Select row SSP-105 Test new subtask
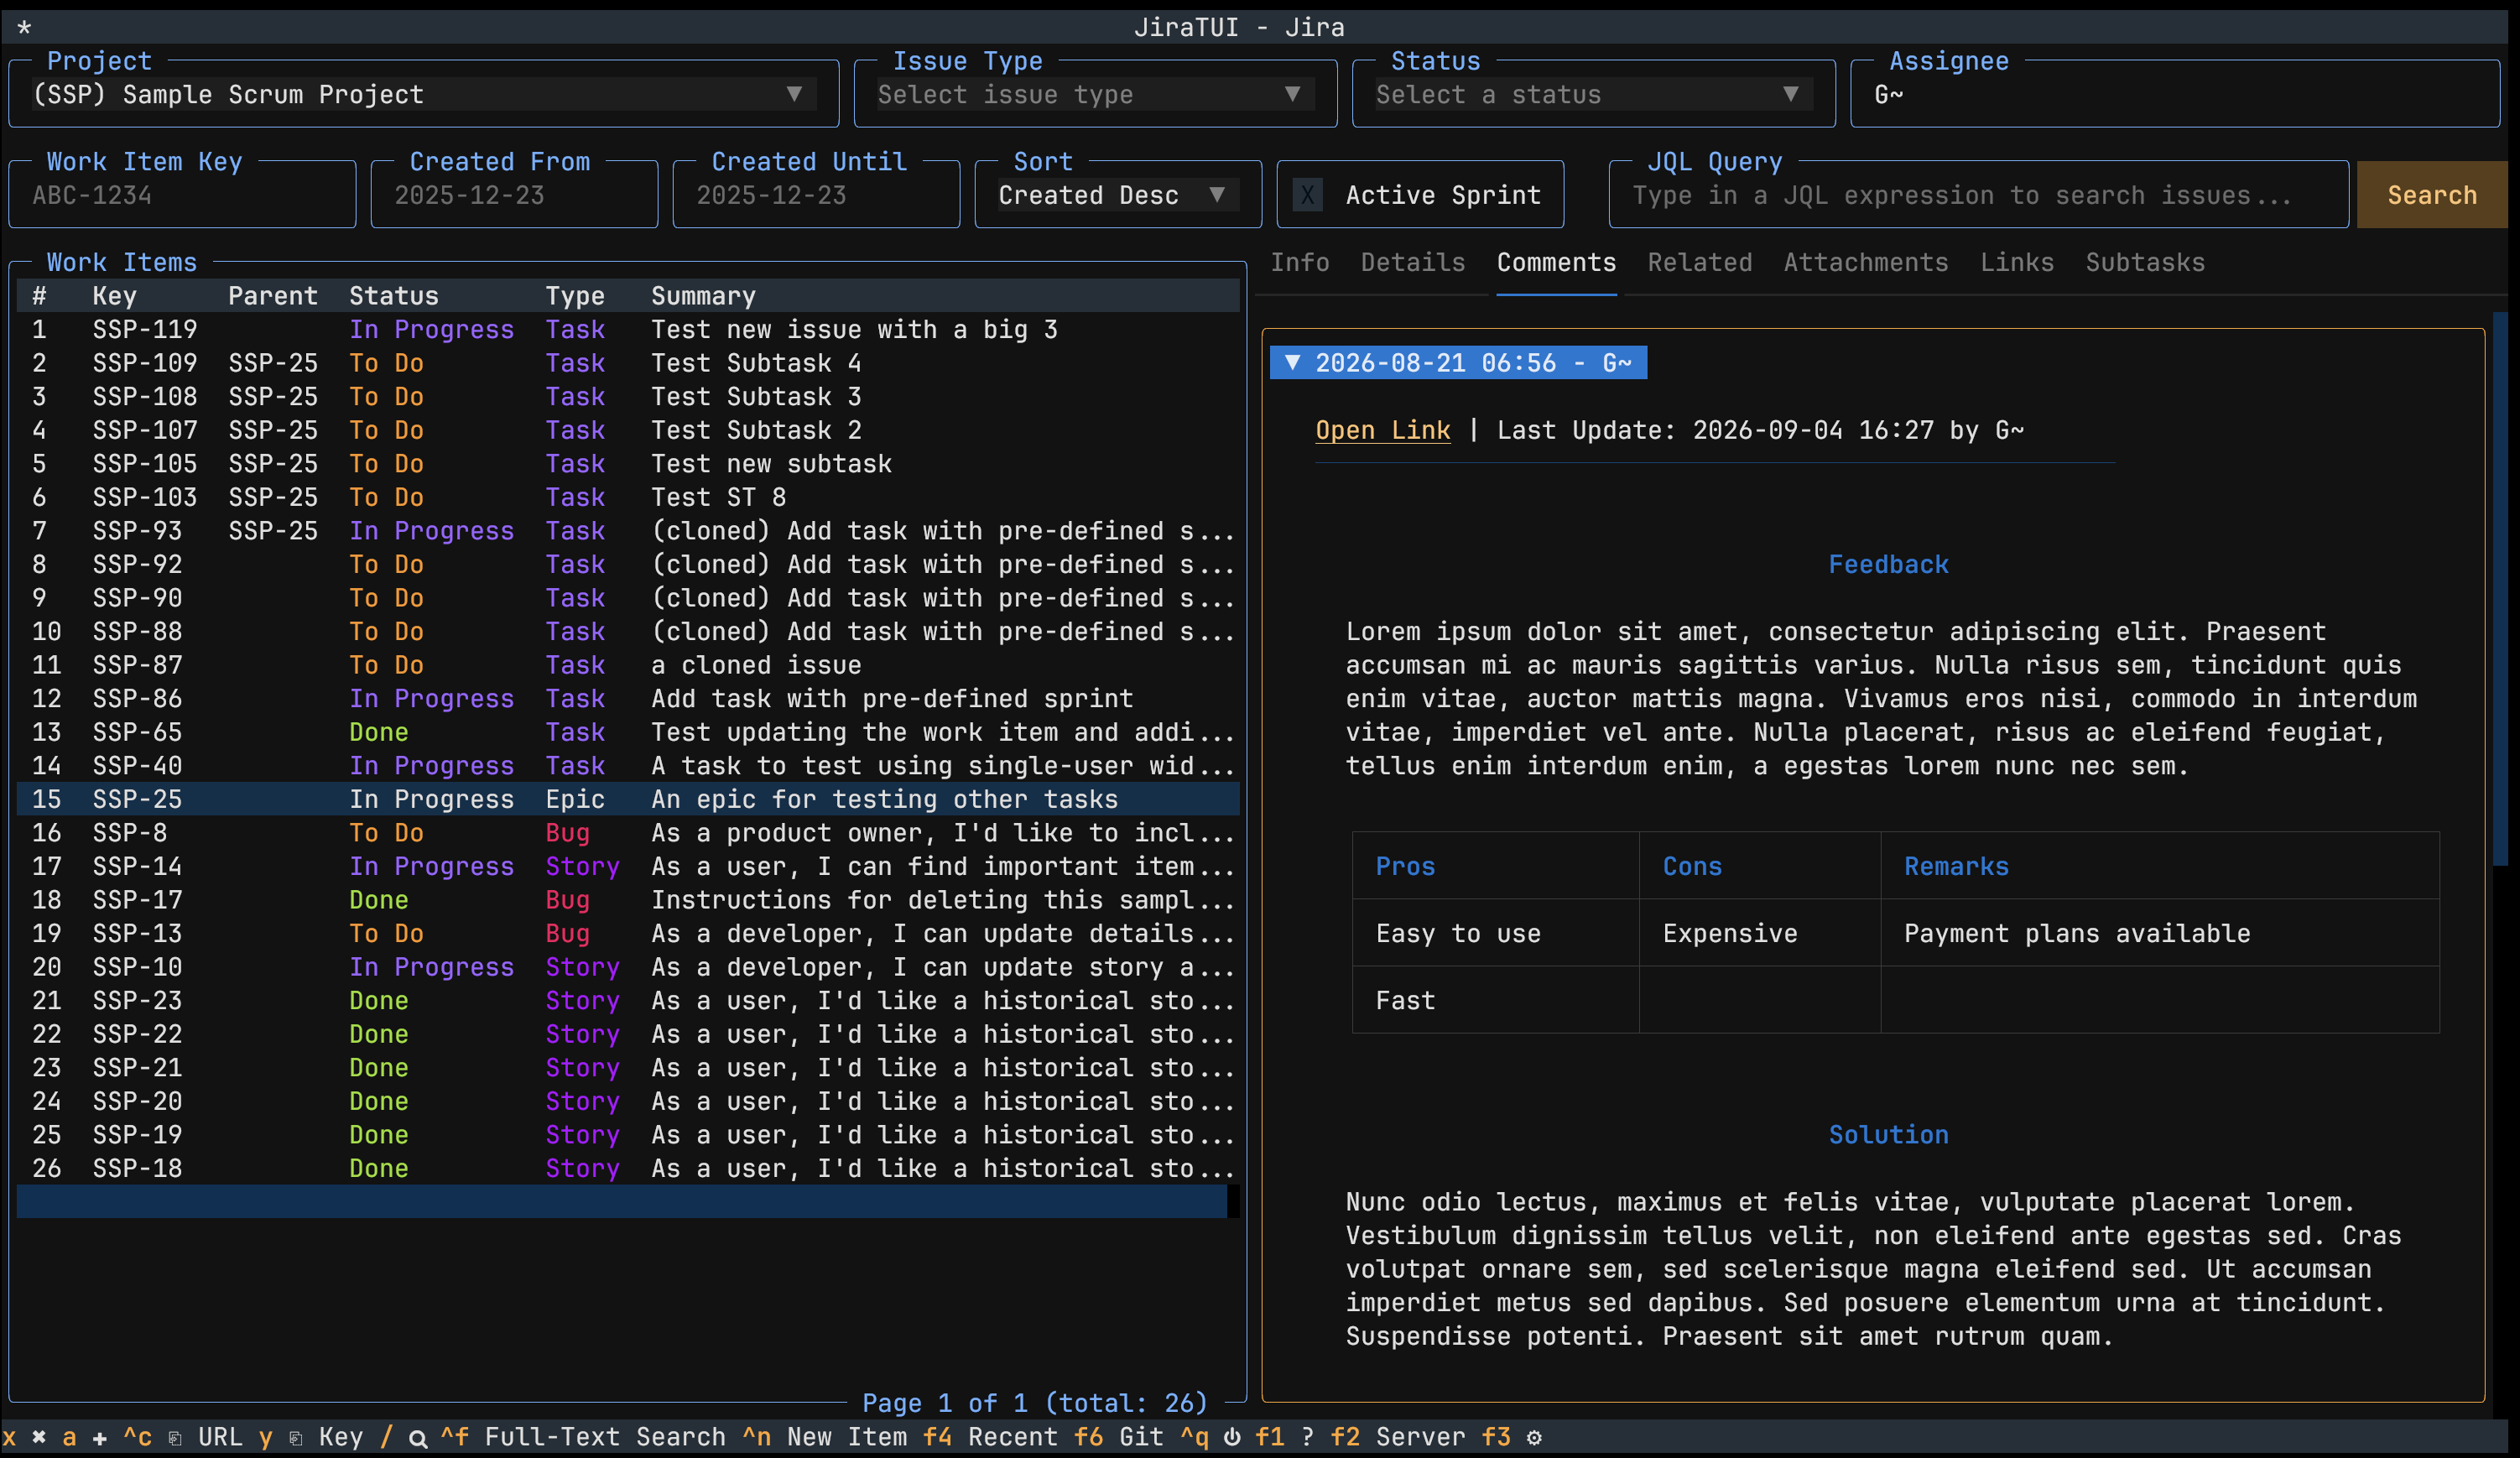The width and height of the screenshot is (2520, 1458). [x=628, y=464]
